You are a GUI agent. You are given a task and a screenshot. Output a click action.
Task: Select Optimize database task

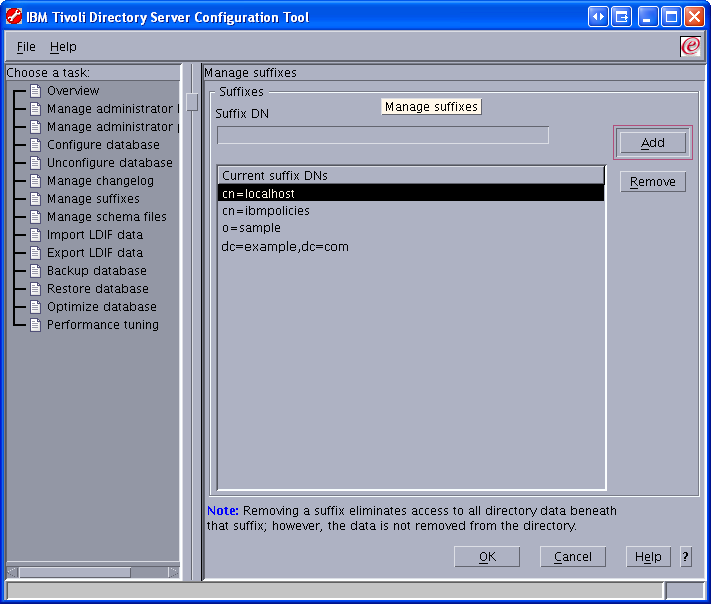tap(102, 307)
